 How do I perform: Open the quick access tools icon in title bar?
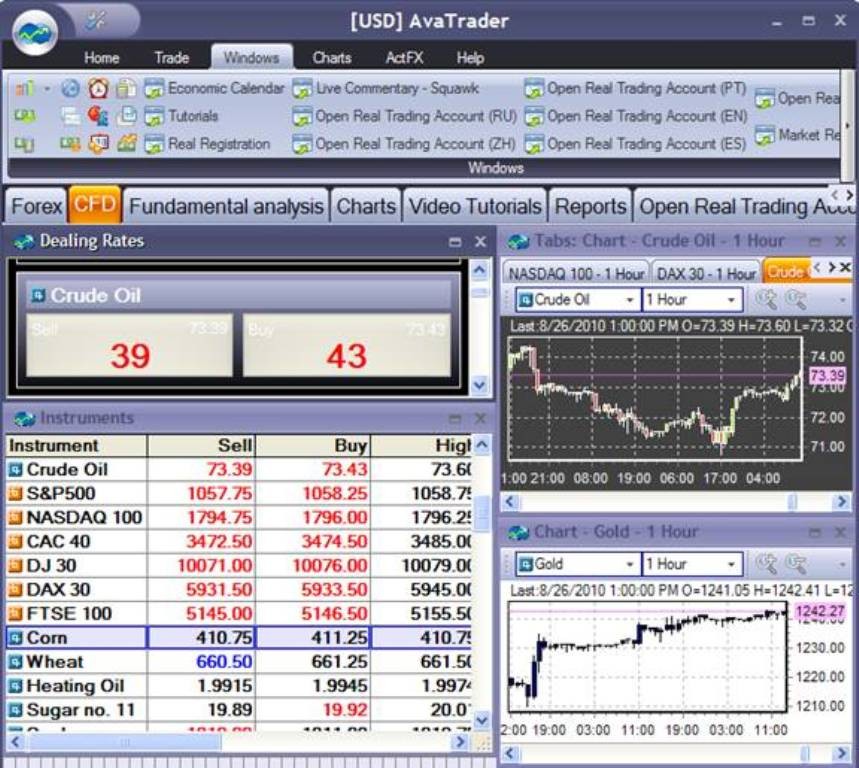click(96, 20)
